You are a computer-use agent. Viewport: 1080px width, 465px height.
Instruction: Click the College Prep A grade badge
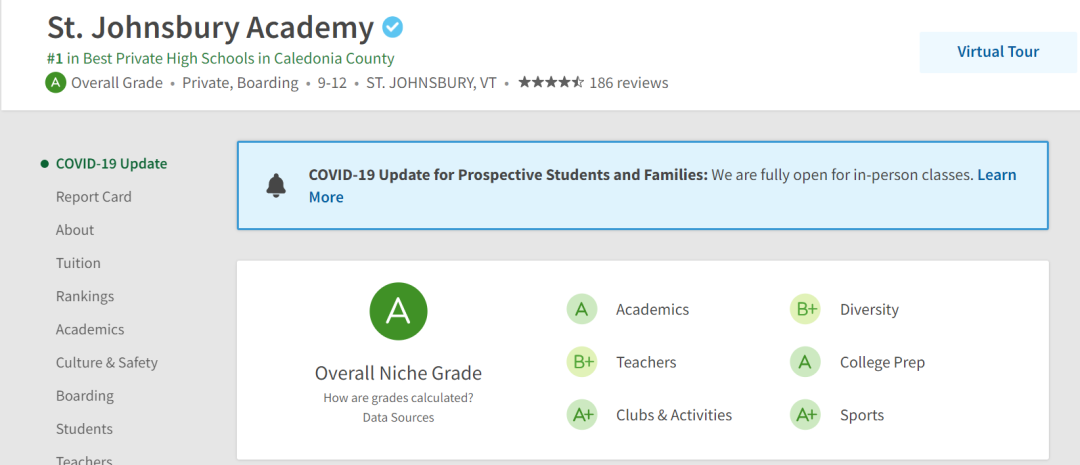(x=805, y=362)
